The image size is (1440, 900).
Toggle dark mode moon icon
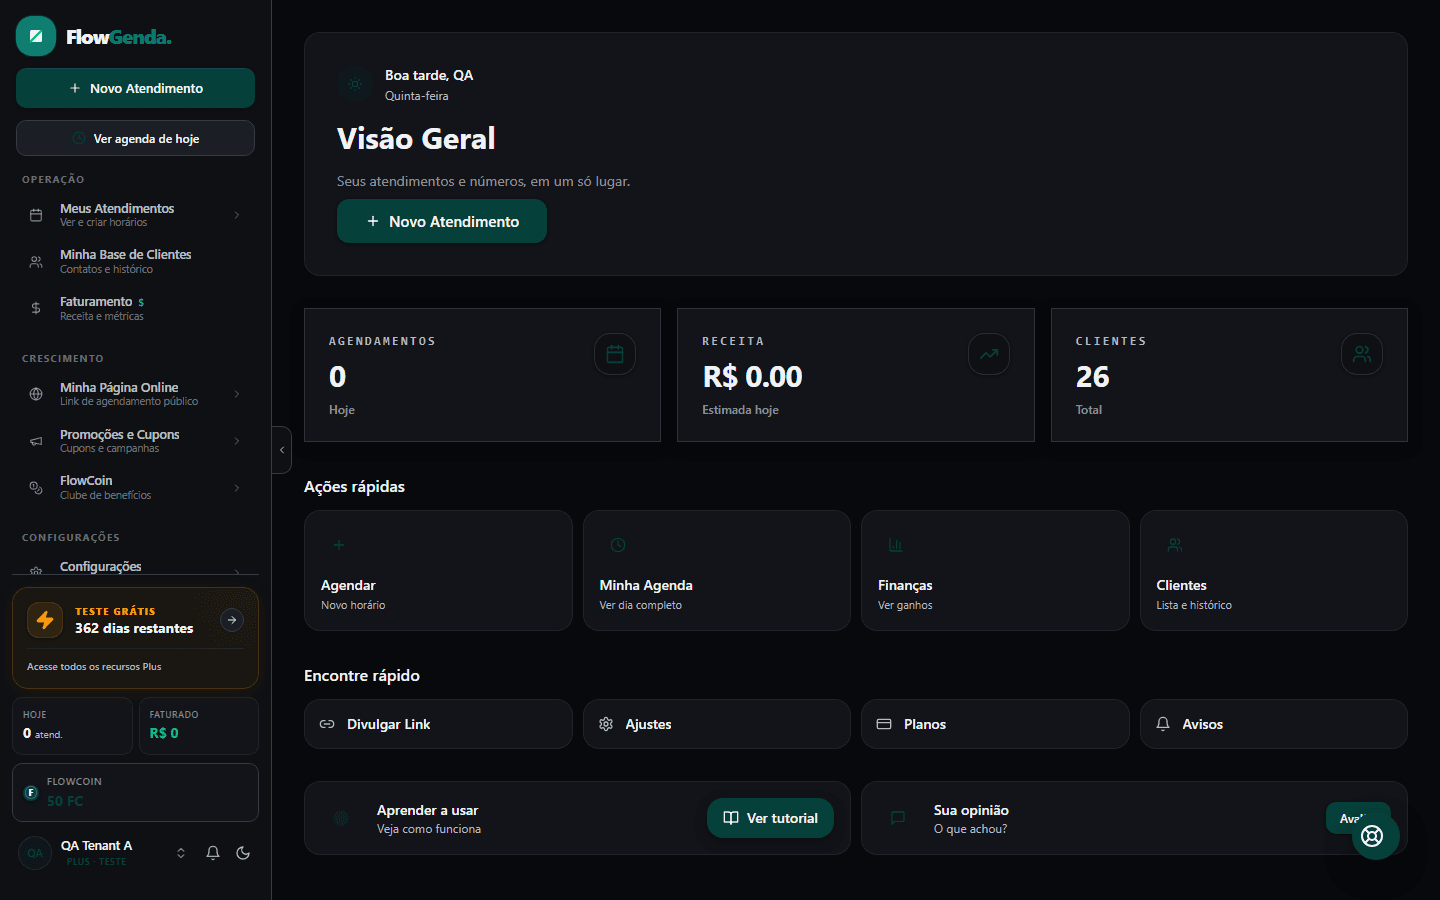coord(243,853)
